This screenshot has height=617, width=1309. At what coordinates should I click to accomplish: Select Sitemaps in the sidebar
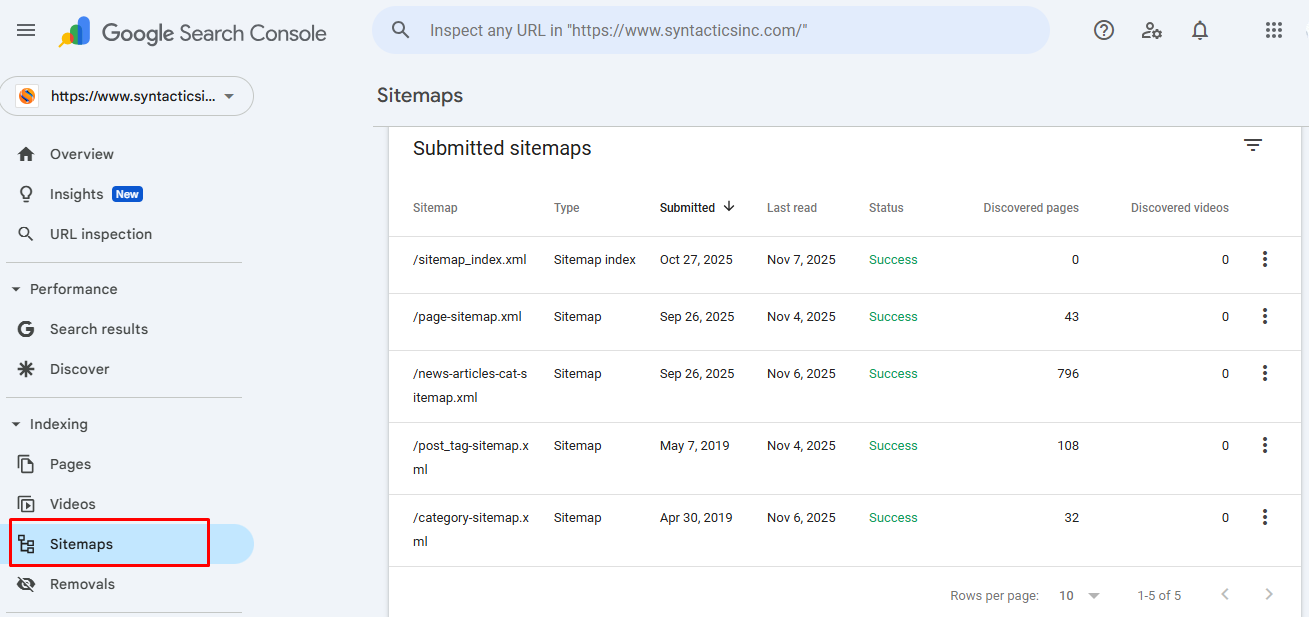[x=127, y=544]
